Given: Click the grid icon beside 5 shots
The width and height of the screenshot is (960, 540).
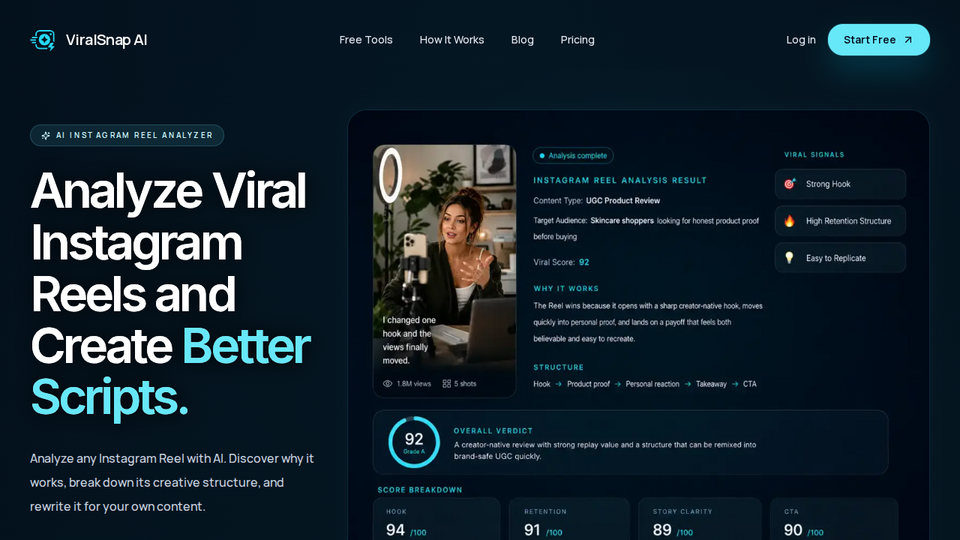Looking at the screenshot, I should (446, 384).
